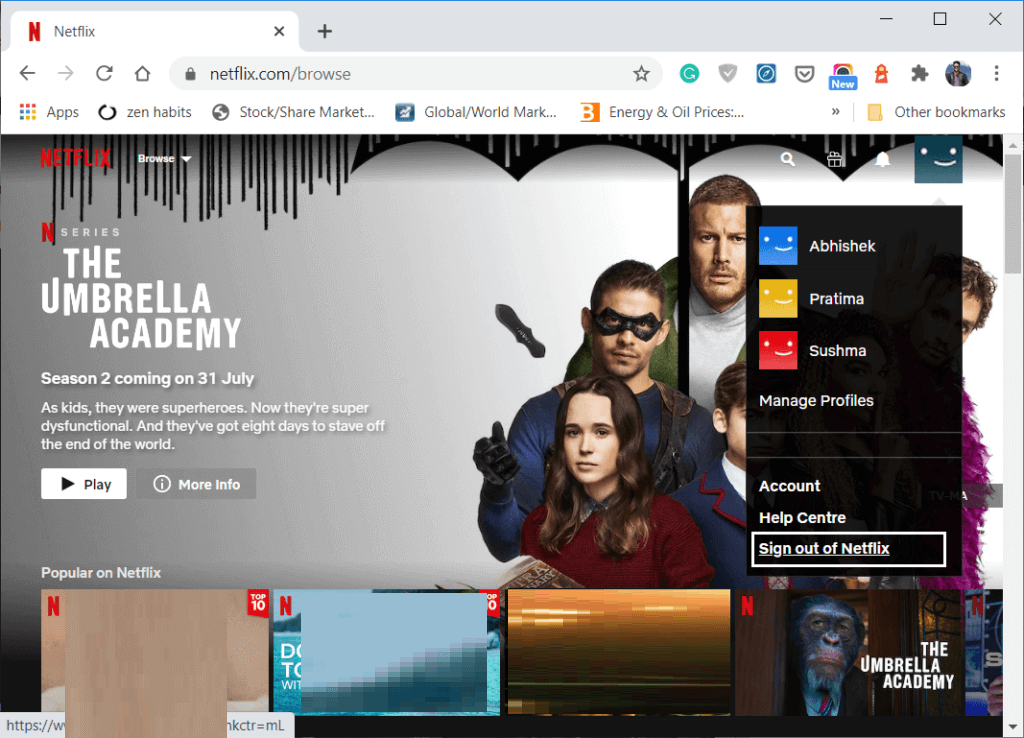Open the Other bookmarks folder
Viewport: 1024px width, 738px height.
(x=936, y=112)
